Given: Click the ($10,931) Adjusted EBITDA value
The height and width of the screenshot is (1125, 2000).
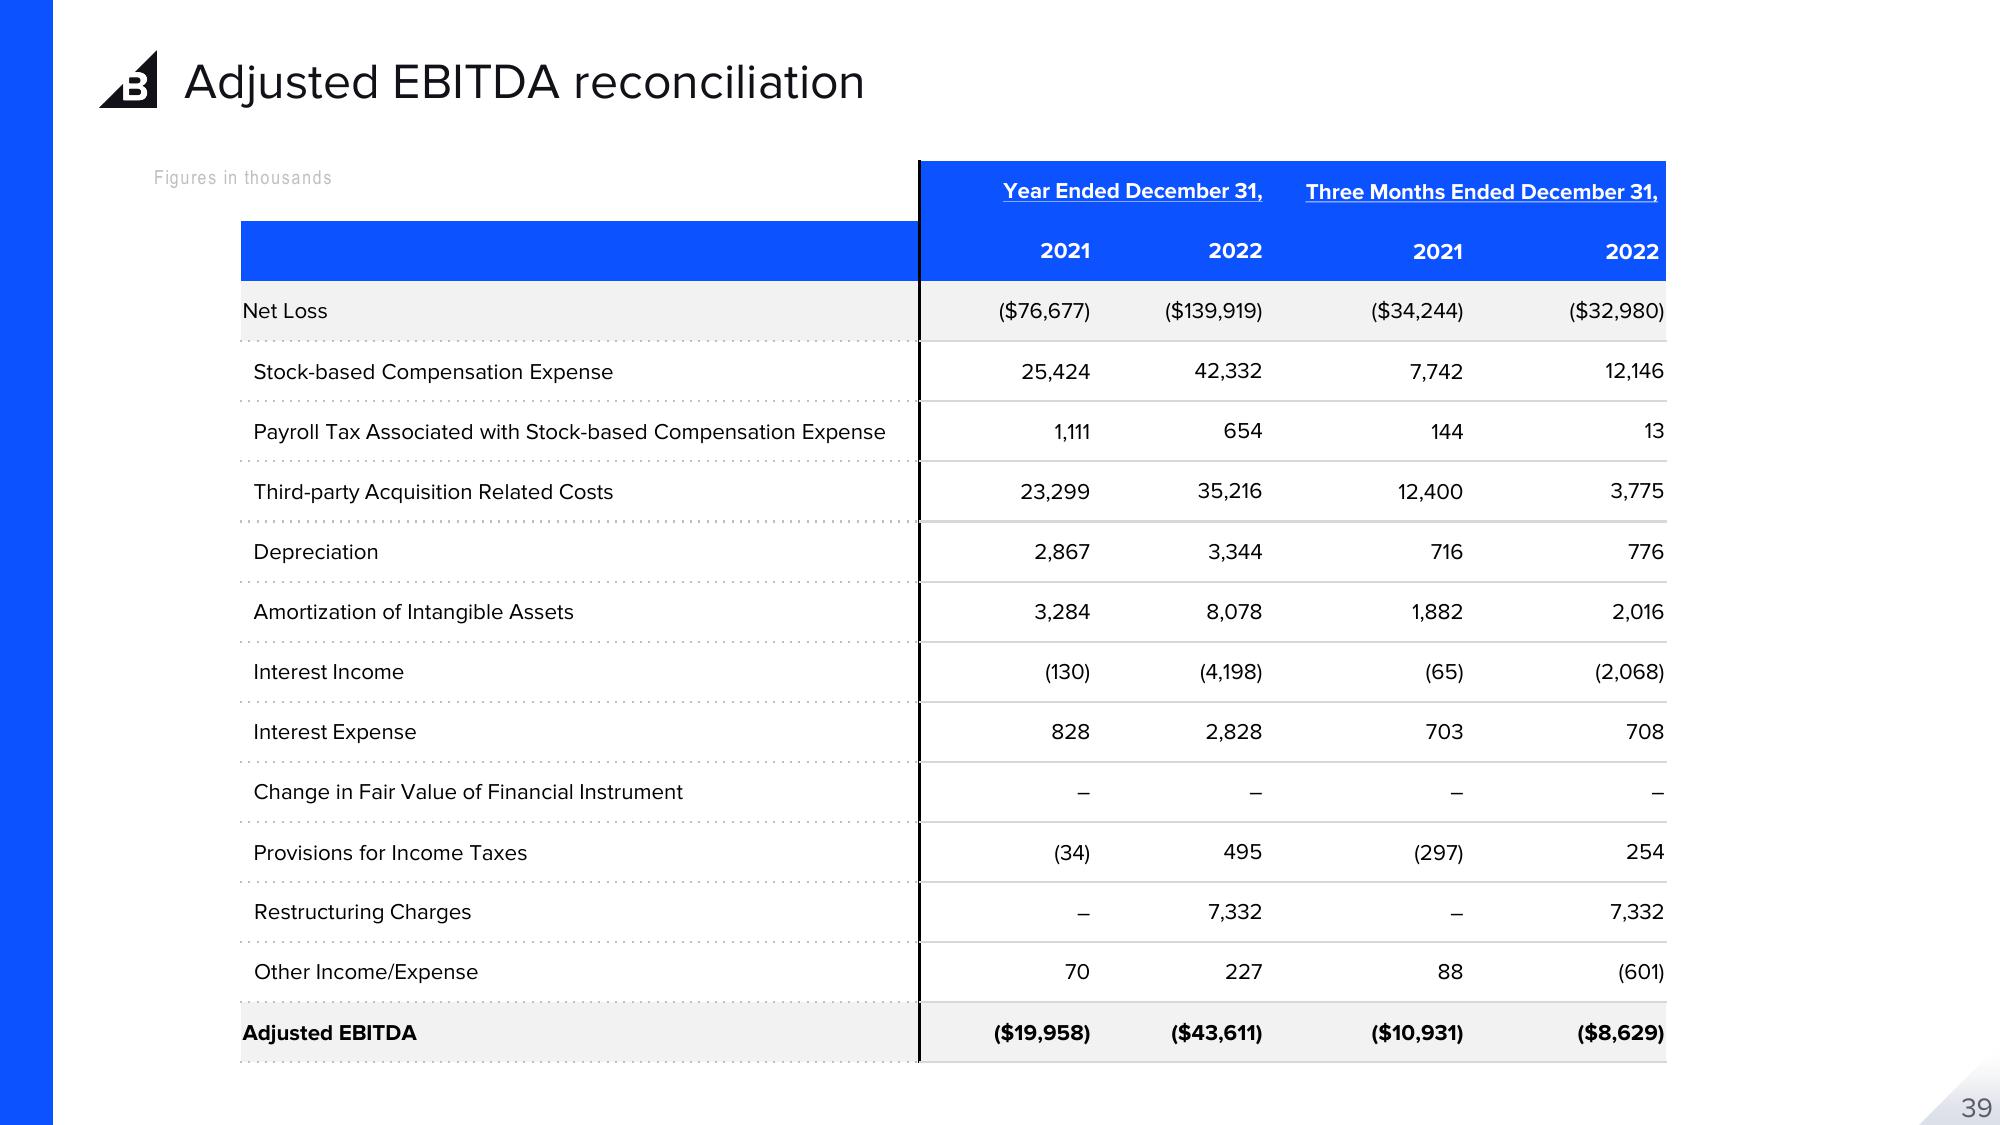Looking at the screenshot, I should pos(1417,1033).
